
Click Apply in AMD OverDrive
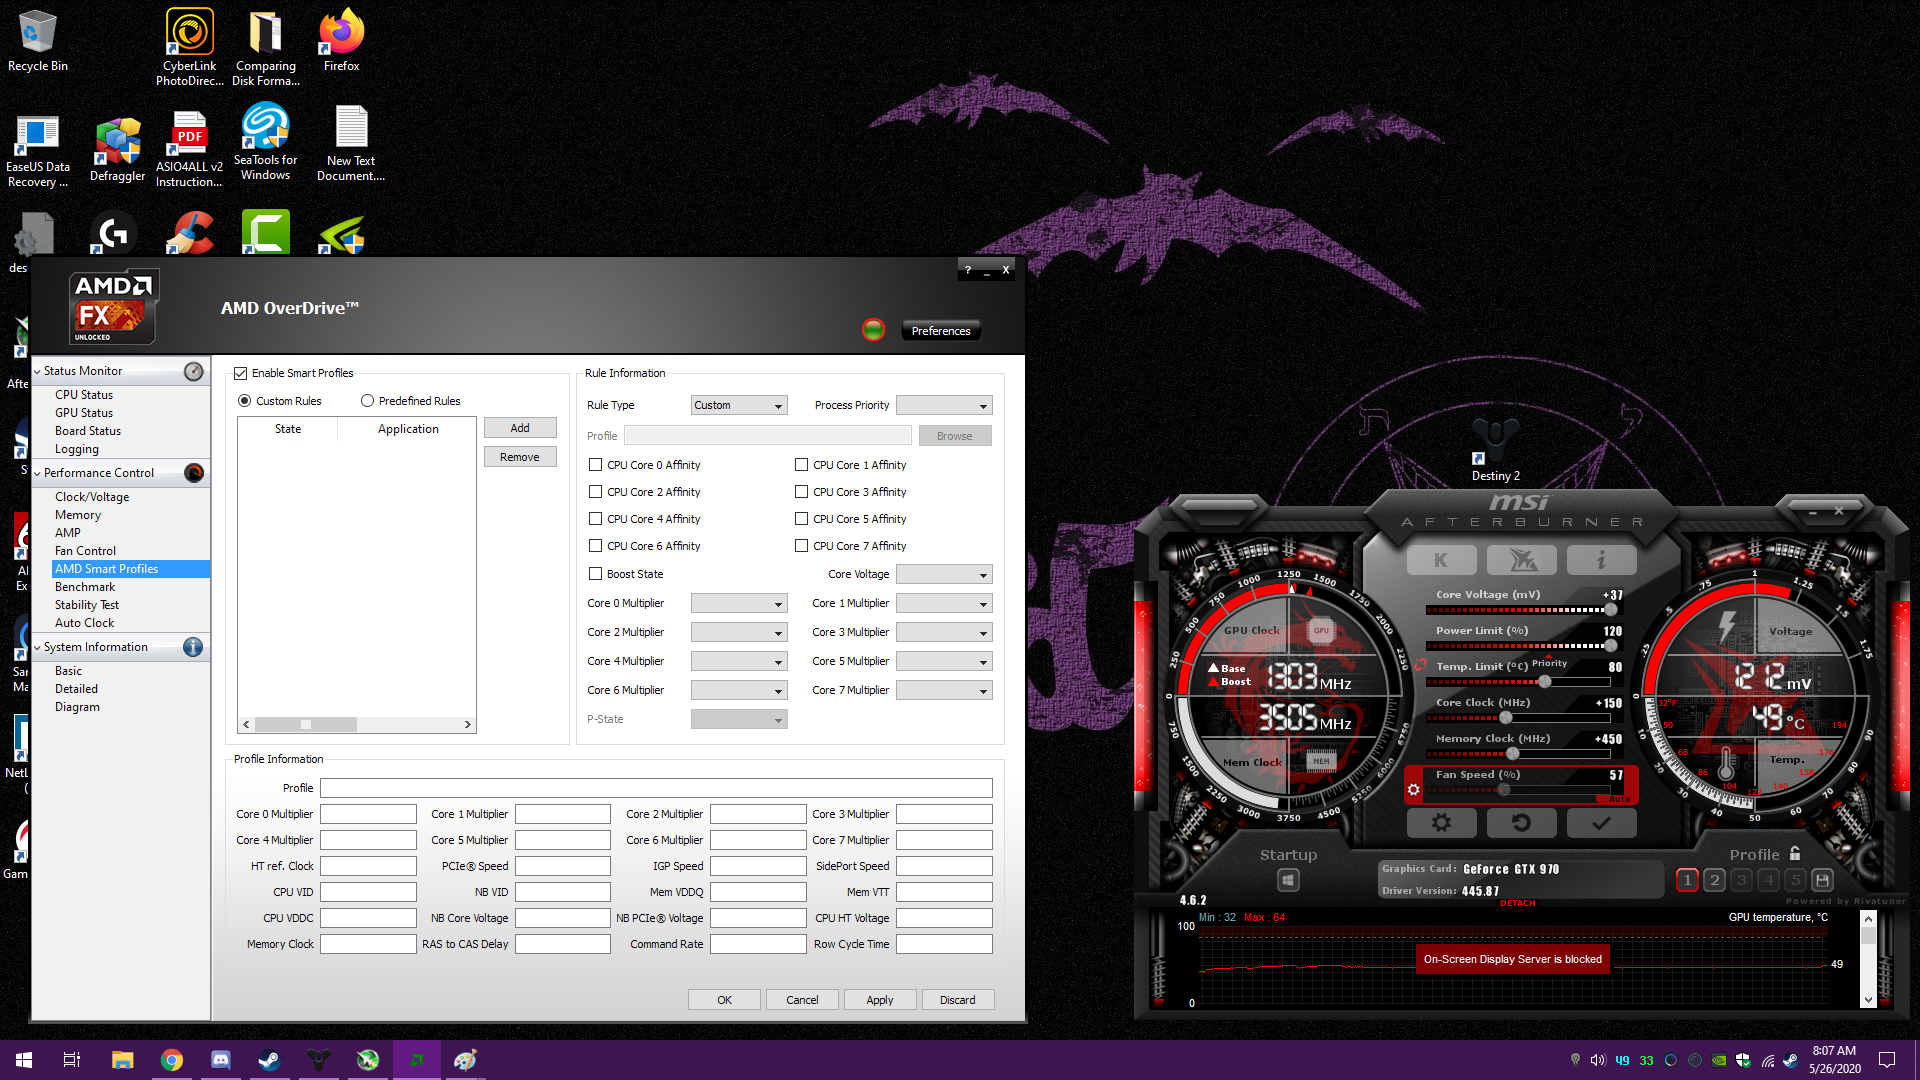point(880,1000)
